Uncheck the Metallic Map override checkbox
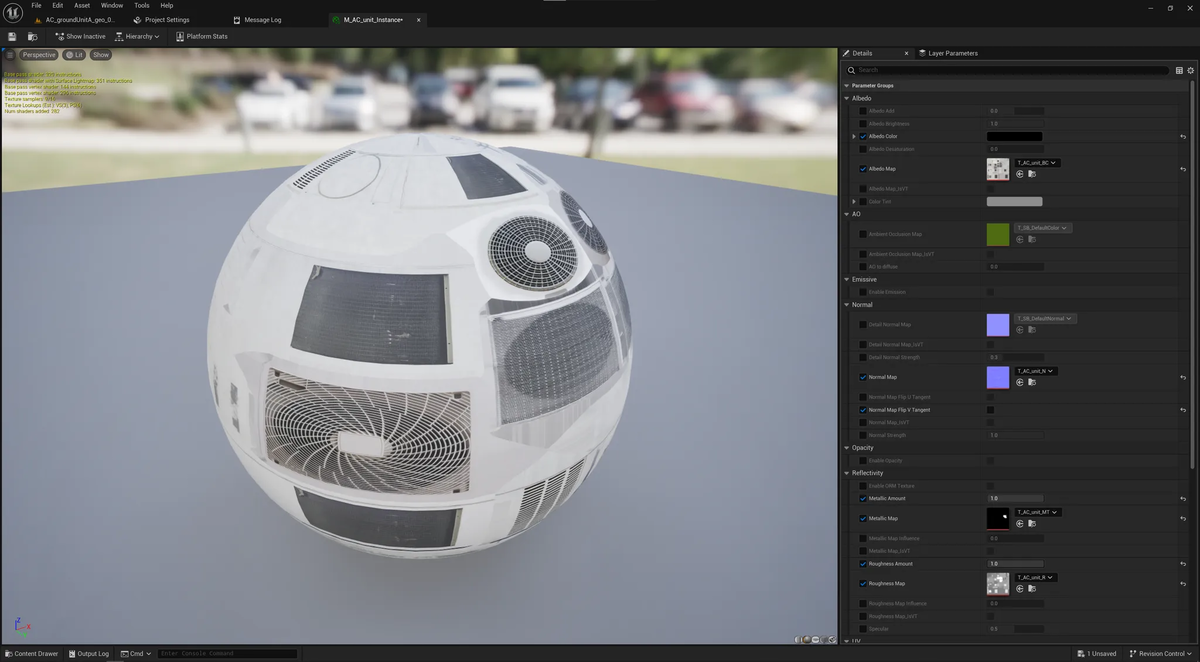This screenshot has height=662, width=1200. pos(863,518)
